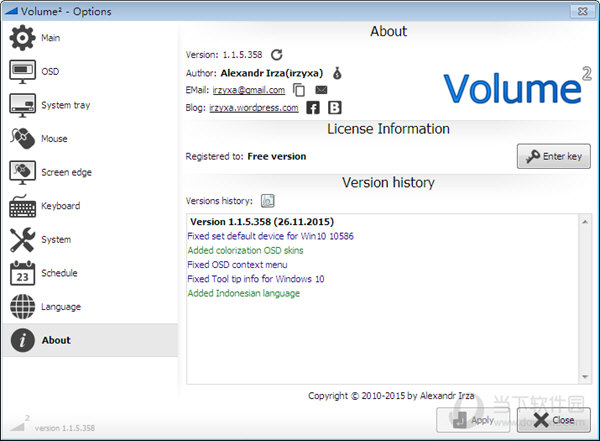
Task: Click the envelope icon to send mail
Action: 321,90
